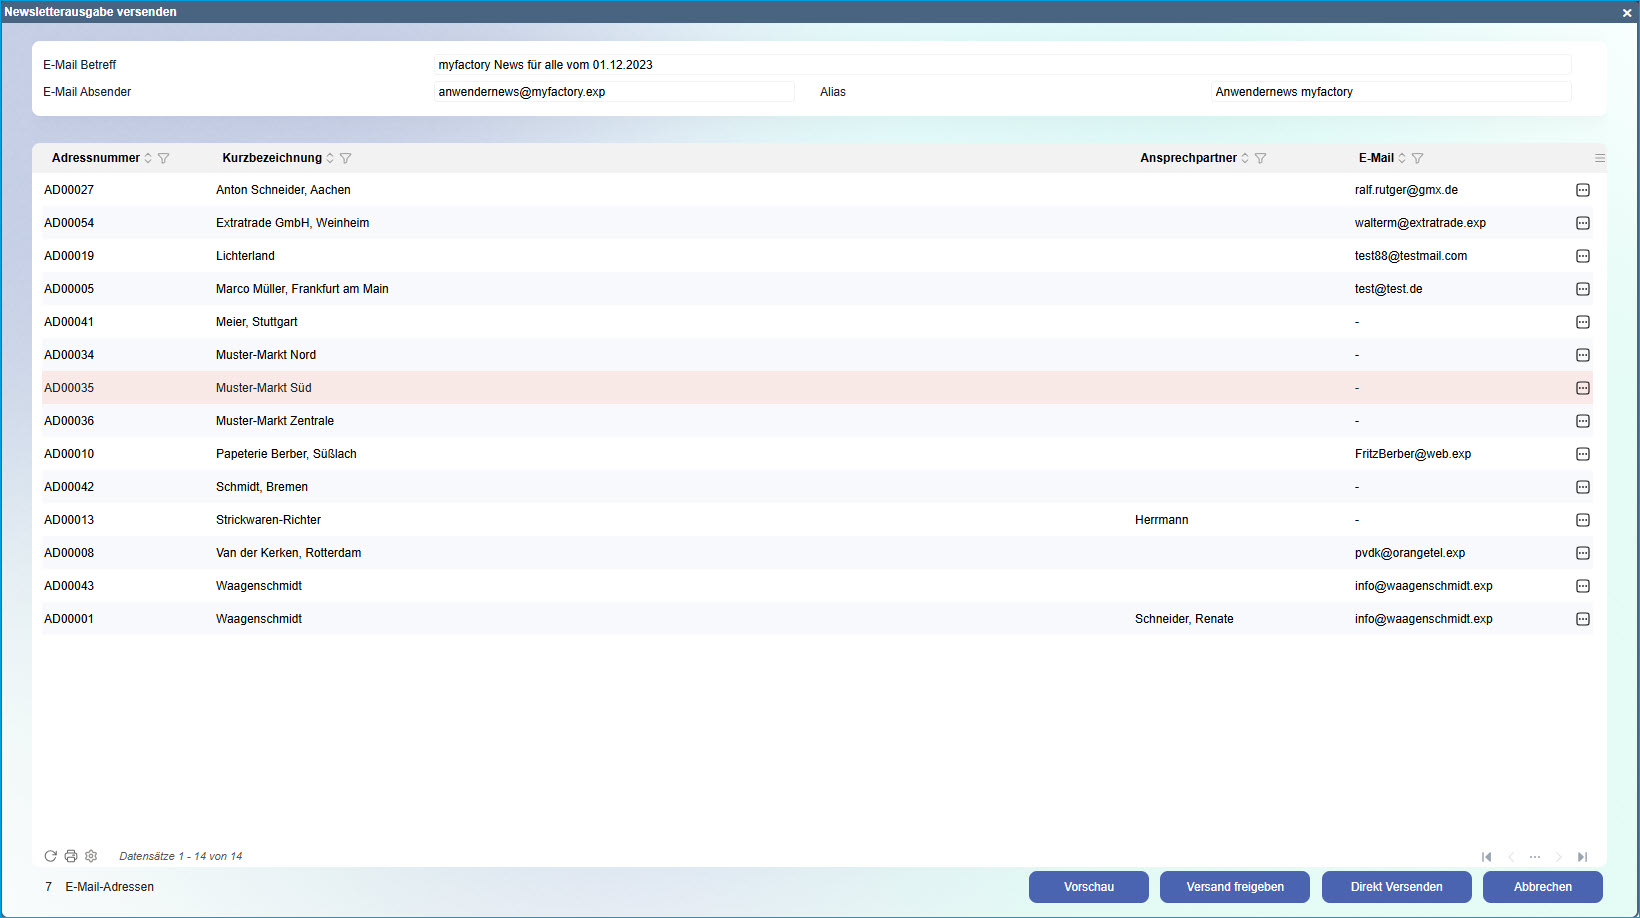Click the refresh icon below the table

[50, 856]
